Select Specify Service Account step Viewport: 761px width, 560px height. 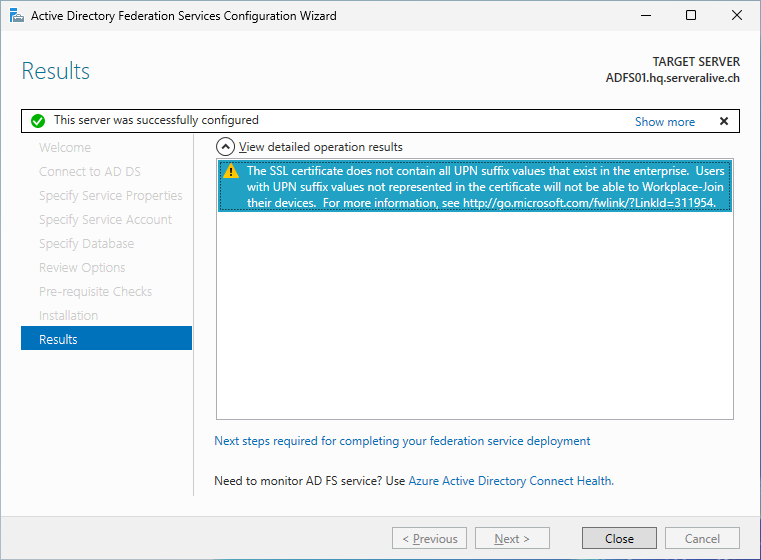[x=105, y=220]
